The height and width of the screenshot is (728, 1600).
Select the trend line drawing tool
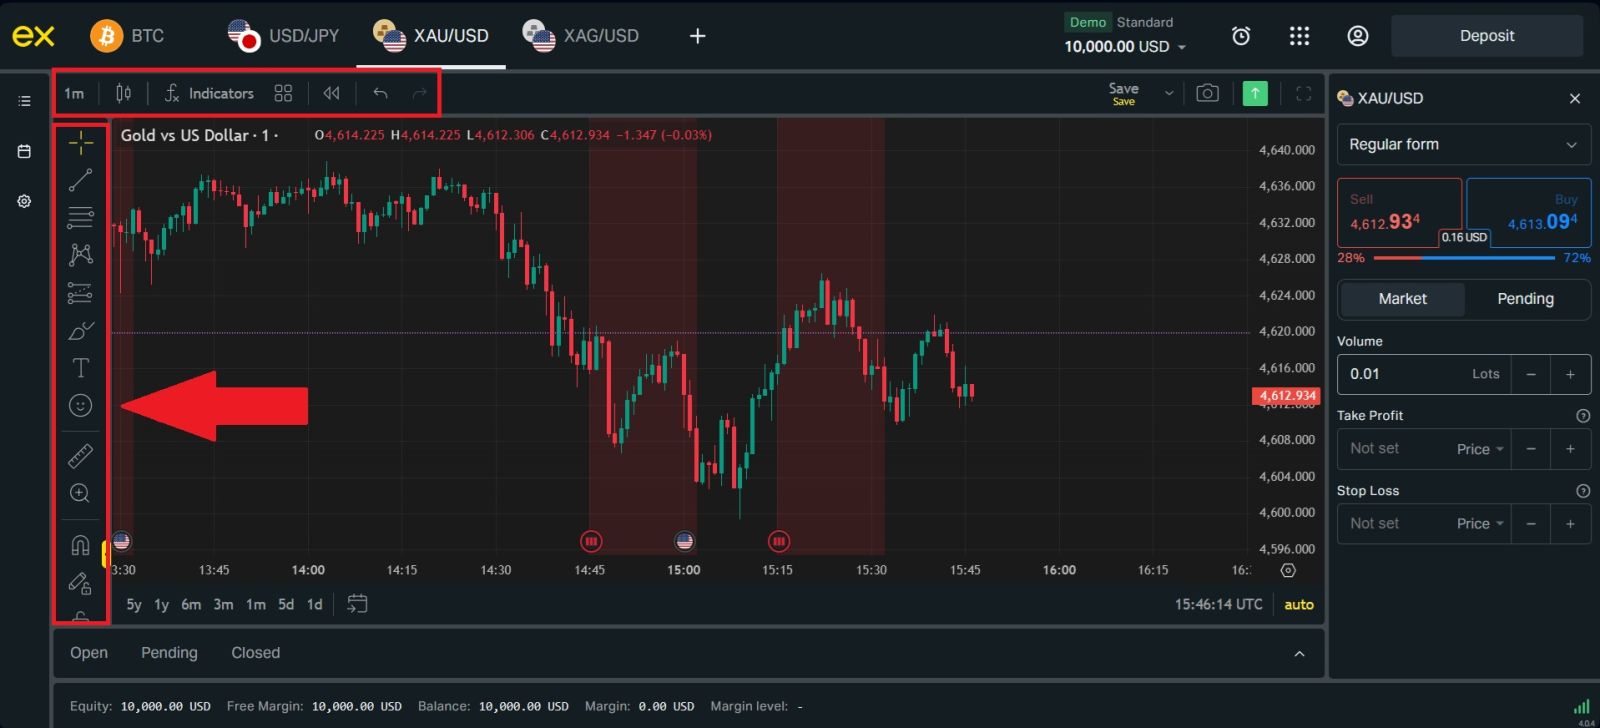tap(80, 180)
